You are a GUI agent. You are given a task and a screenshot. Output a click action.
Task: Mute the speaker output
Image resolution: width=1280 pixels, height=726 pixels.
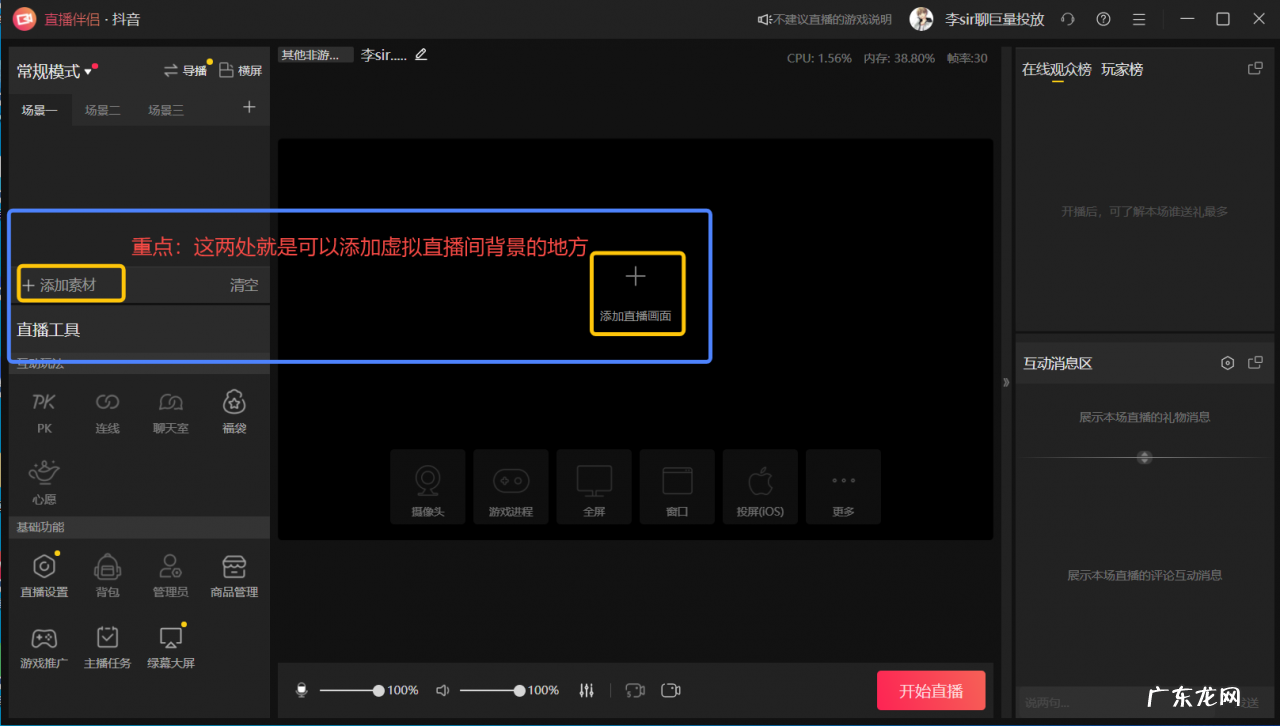tap(442, 690)
